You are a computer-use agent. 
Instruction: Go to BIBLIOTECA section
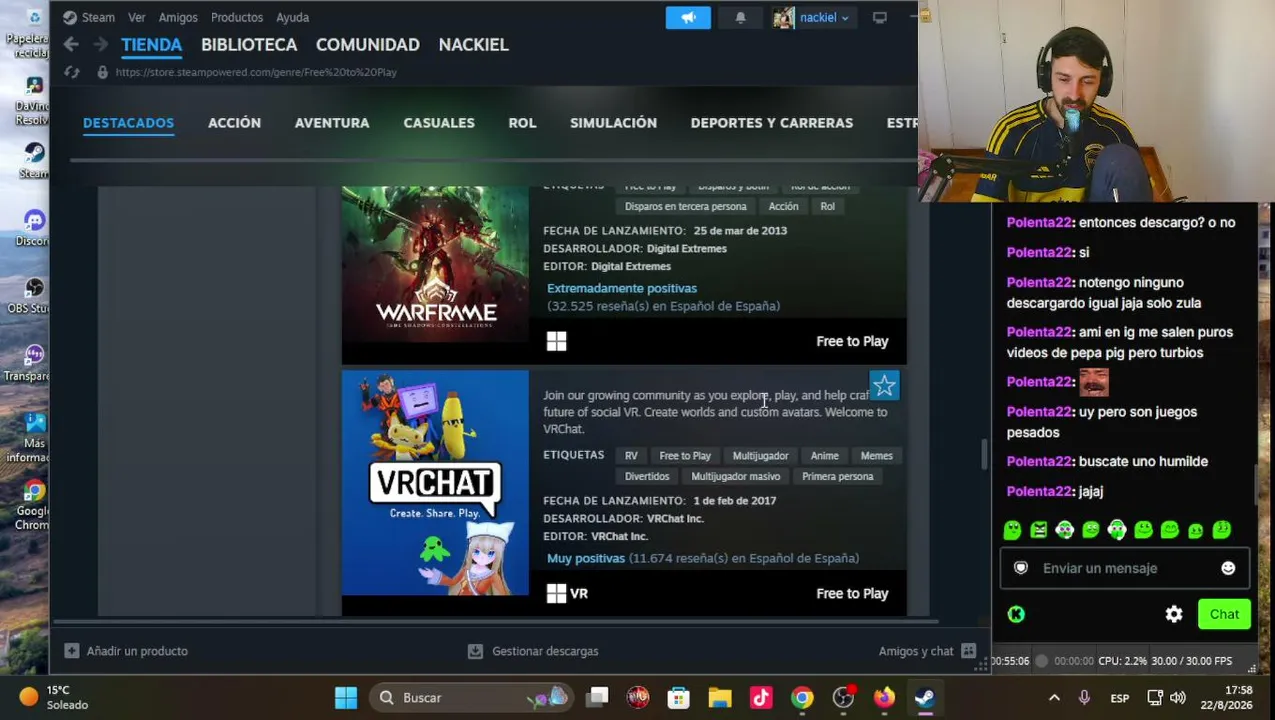249,44
